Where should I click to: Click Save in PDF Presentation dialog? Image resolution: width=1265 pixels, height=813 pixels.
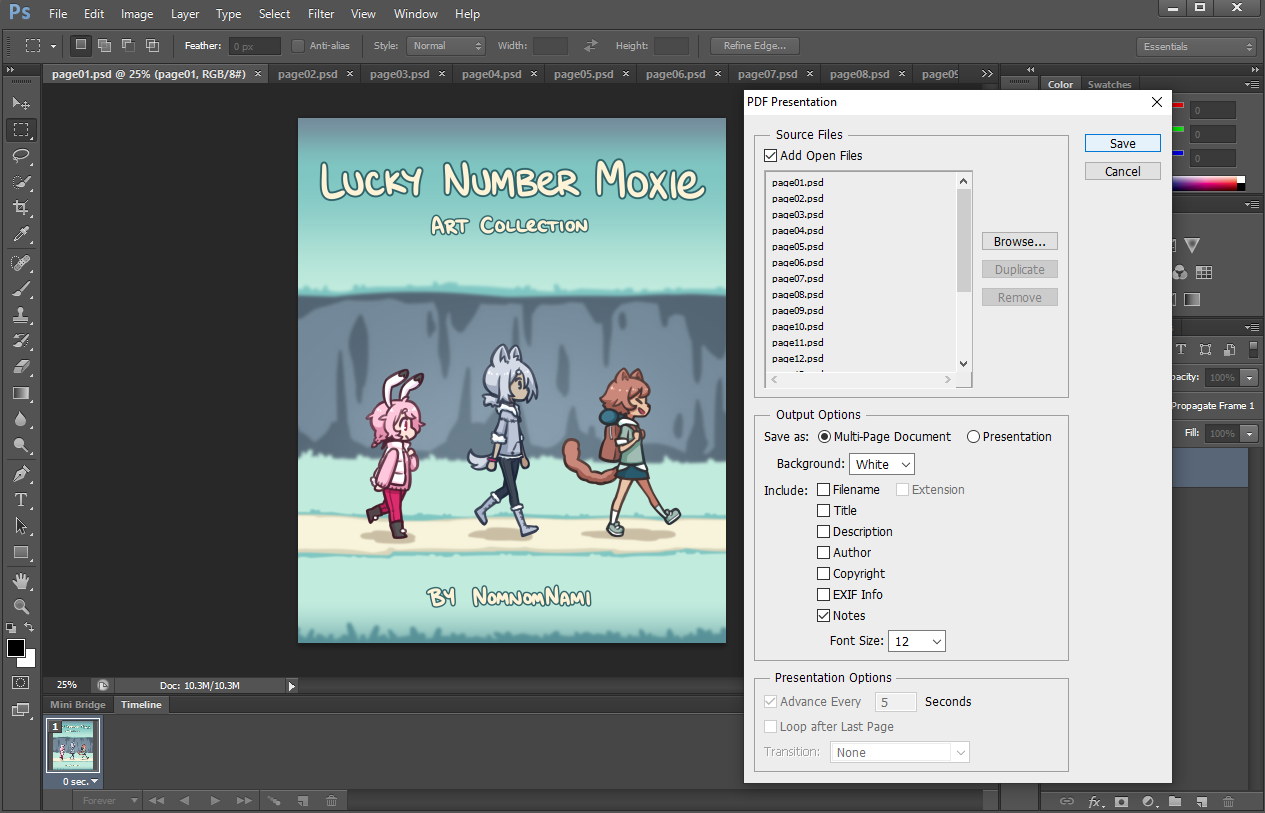pyautogui.click(x=1123, y=143)
